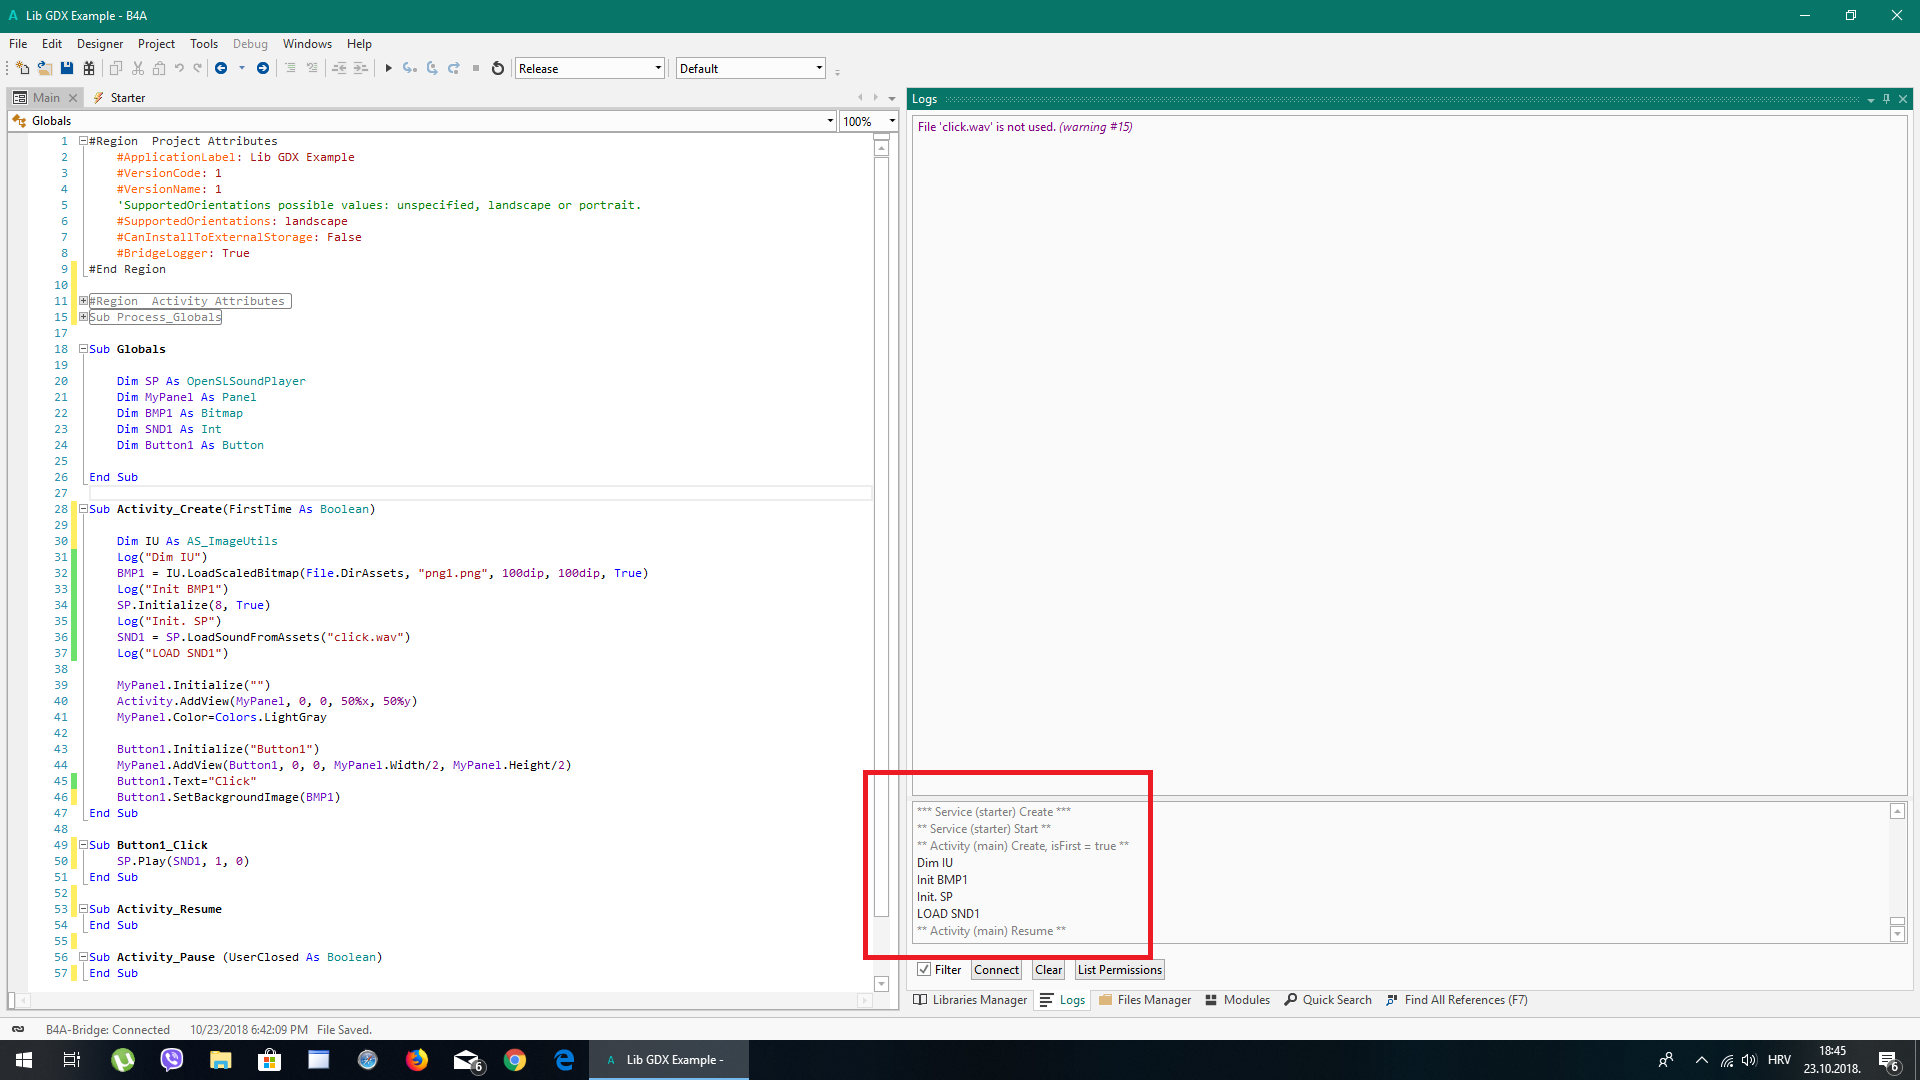The image size is (1920, 1080).
Task: Click the export zip package icon
Action: [89, 68]
